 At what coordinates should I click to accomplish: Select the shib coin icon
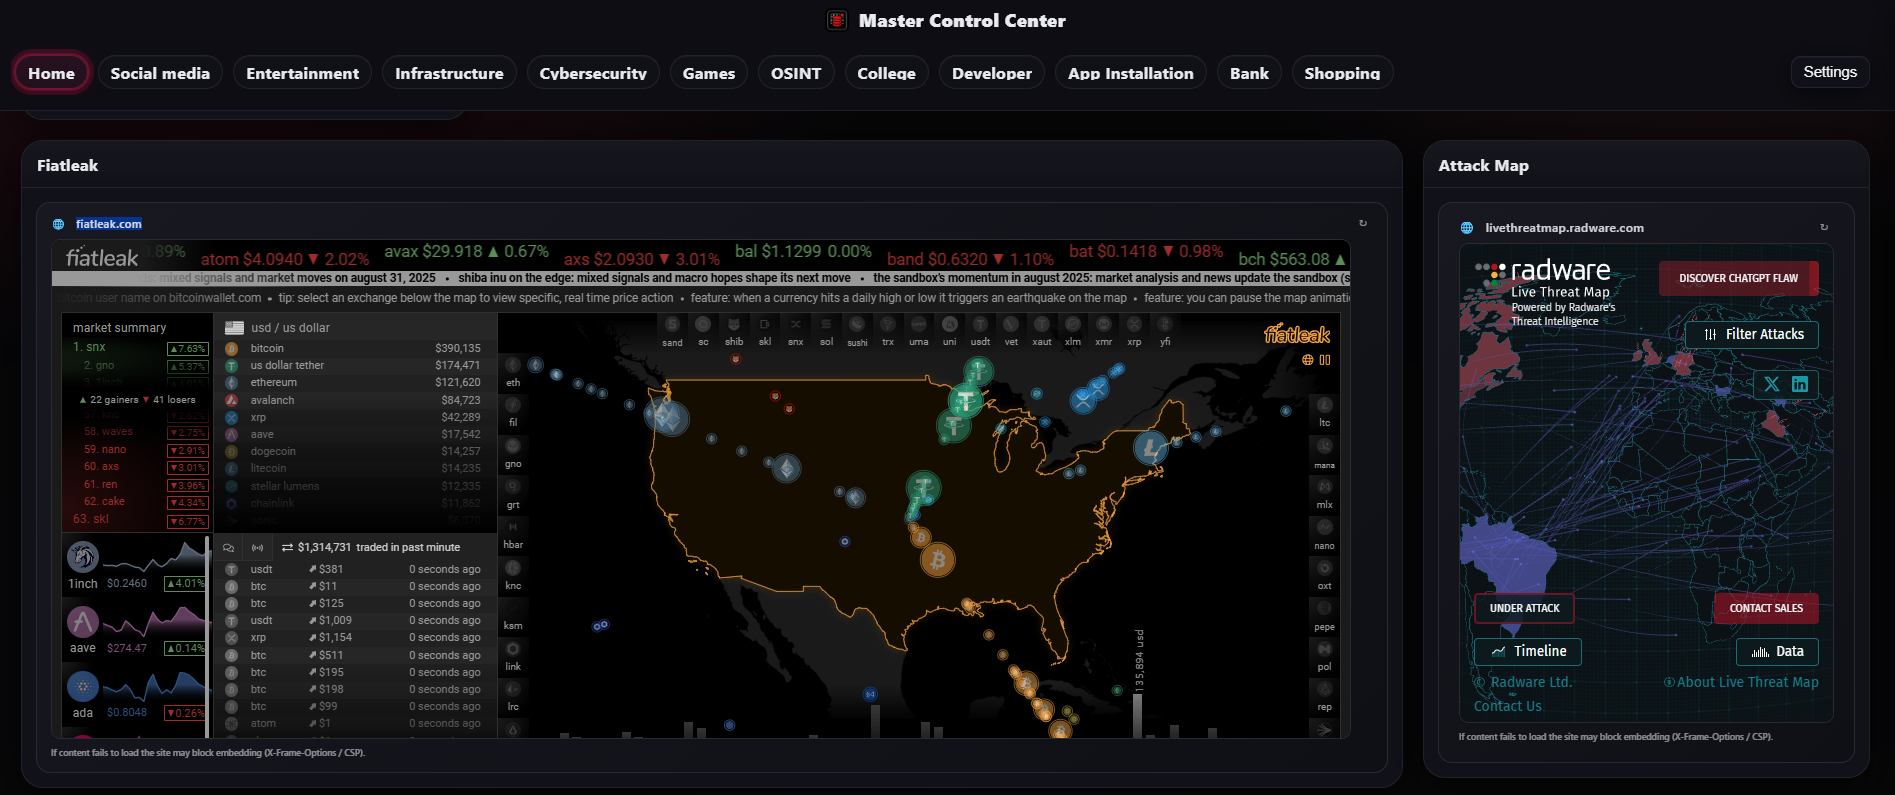point(734,325)
